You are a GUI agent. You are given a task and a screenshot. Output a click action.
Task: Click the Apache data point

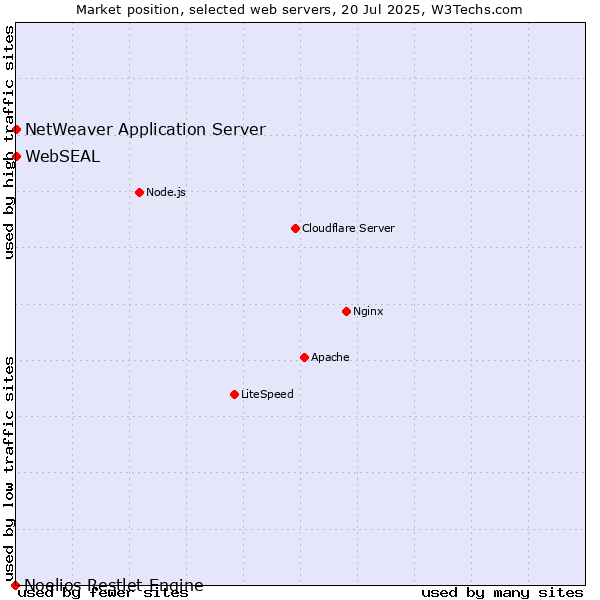click(304, 357)
